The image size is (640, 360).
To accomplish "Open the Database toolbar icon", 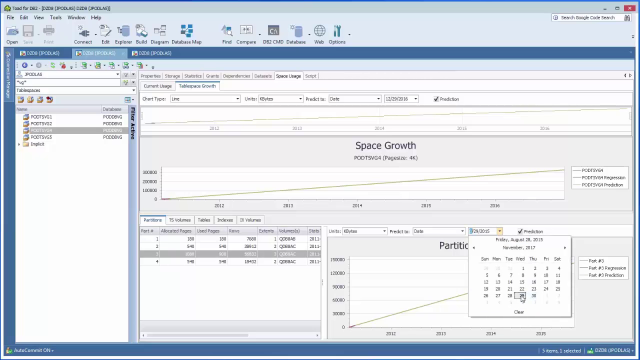I will pyautogui.click(x=296, y=35).
